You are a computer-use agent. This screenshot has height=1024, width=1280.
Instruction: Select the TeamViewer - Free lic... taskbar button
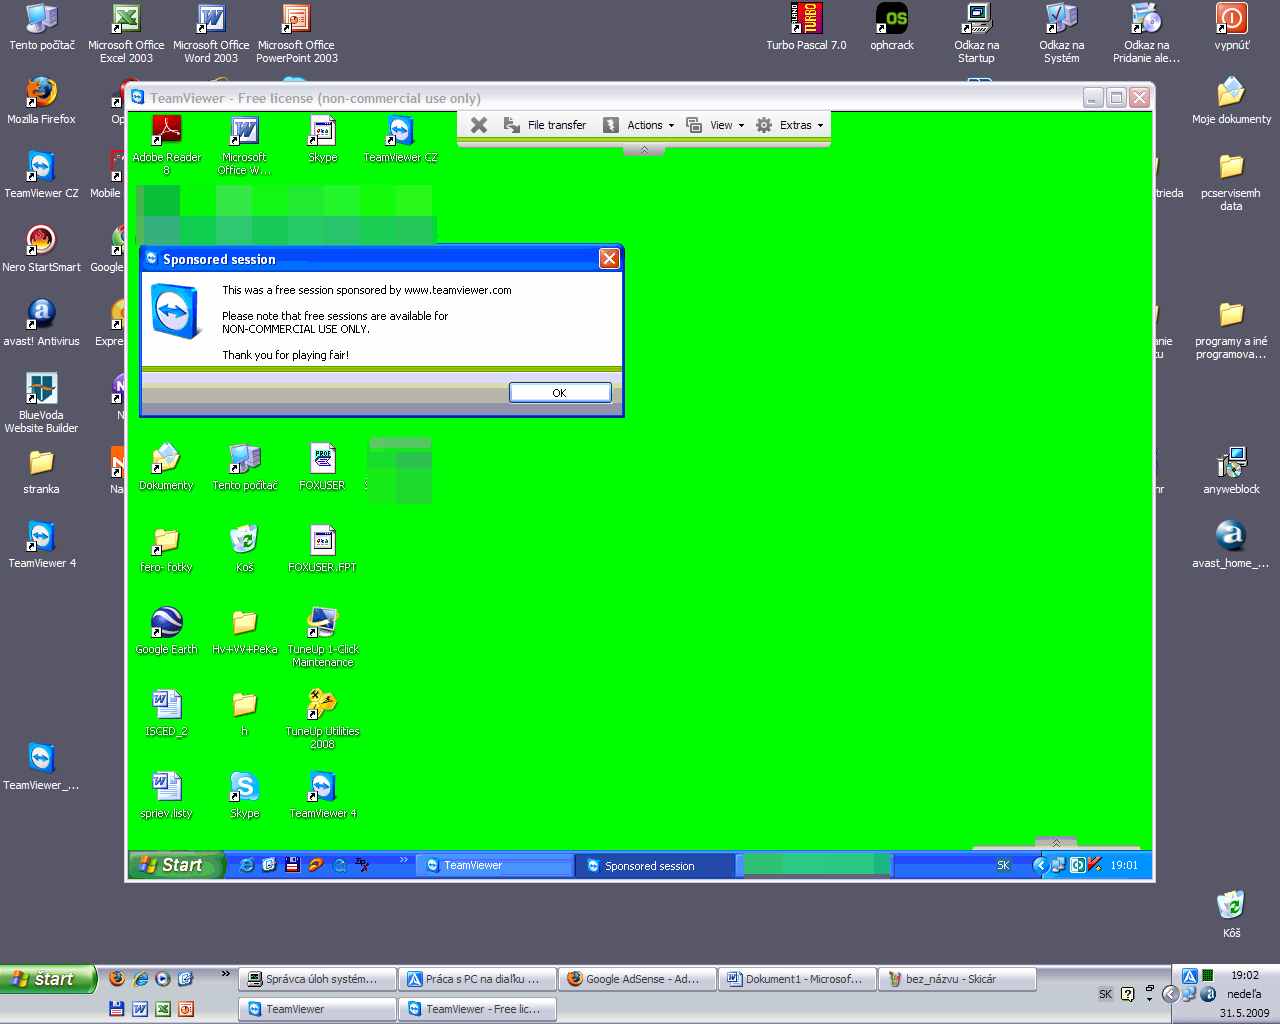477,1009
